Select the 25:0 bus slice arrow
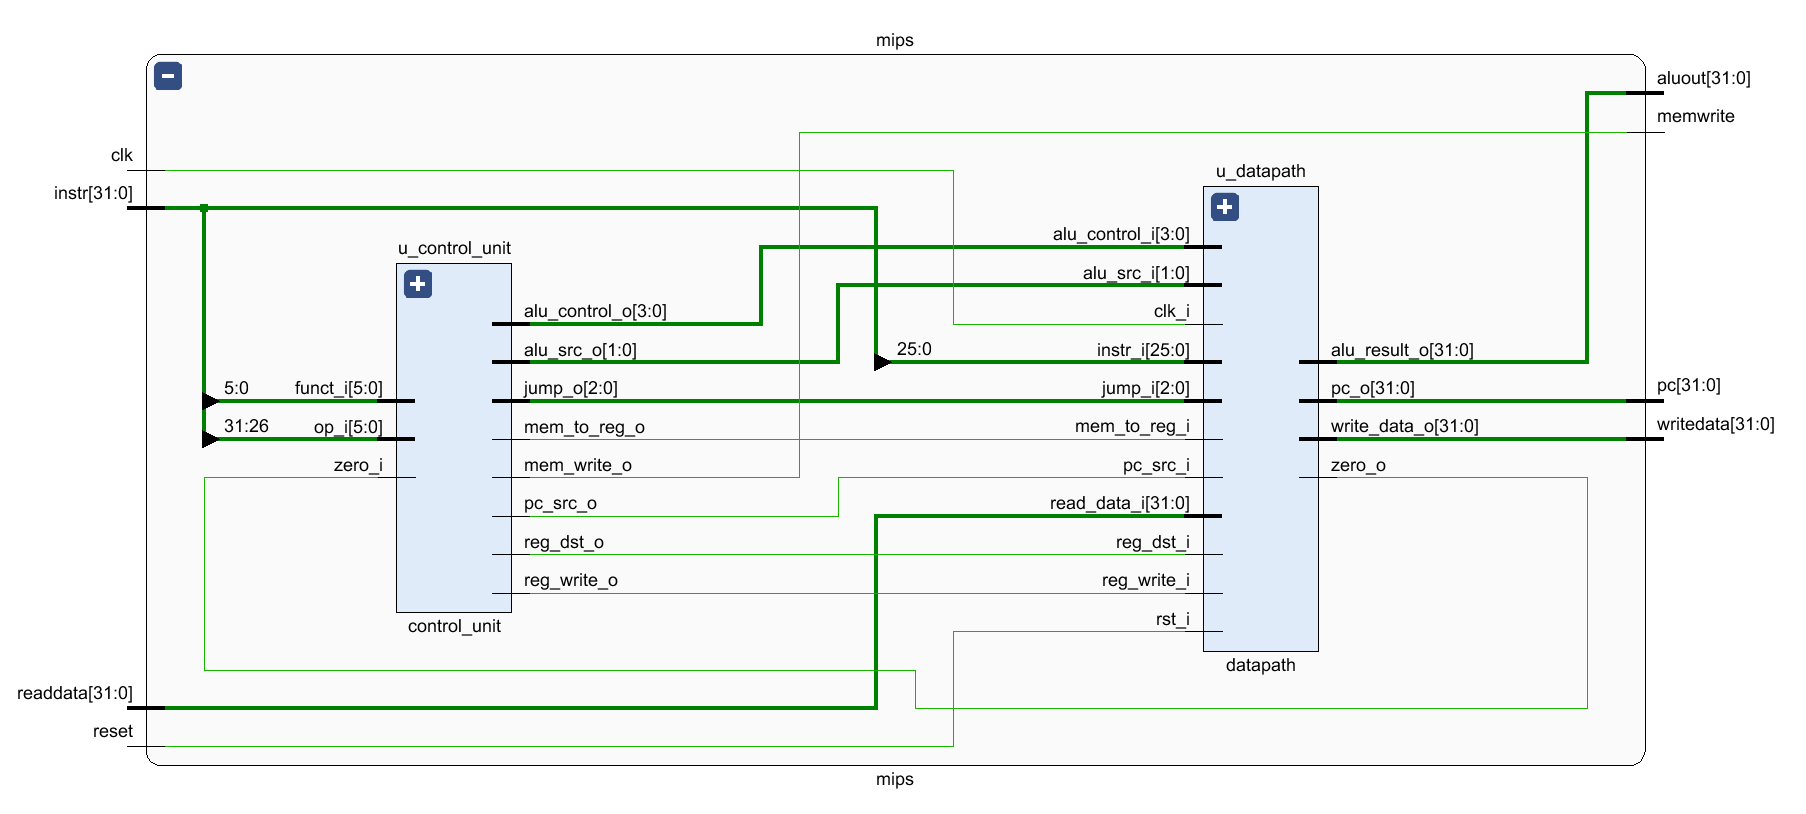Image resolution: width=1806 pixels, height=814 pixels. pos(881,362)
